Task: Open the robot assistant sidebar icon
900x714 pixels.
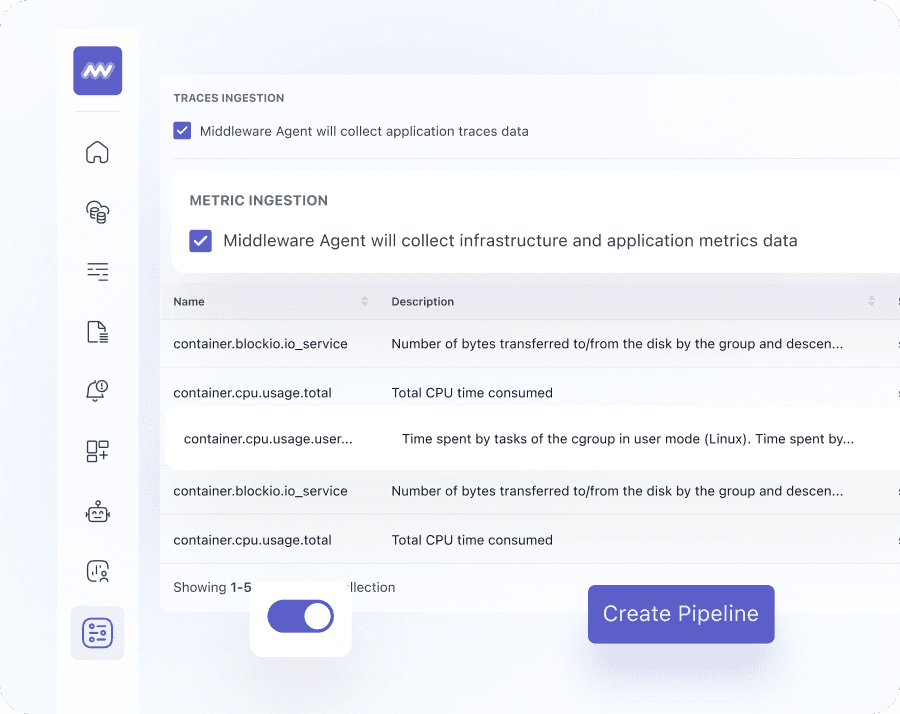Action: tap(98, 511)
